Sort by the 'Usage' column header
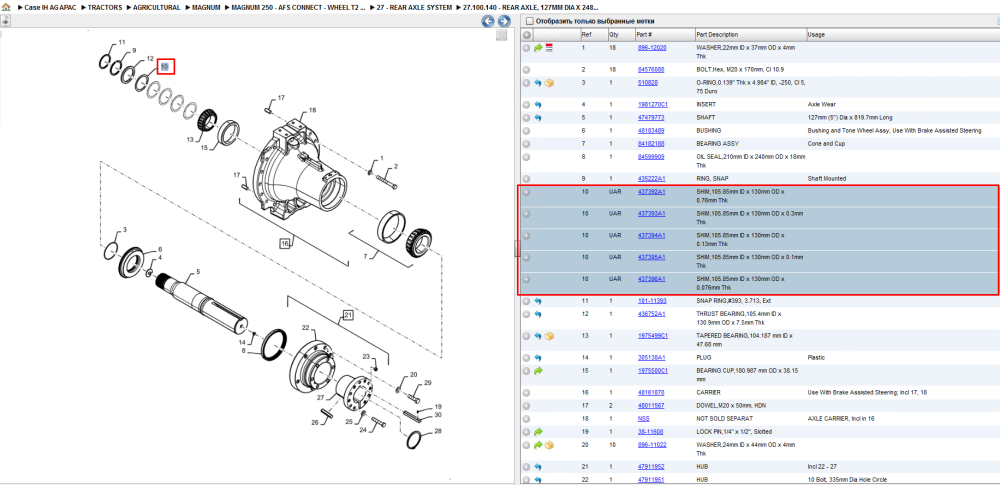The image size is (1000, 485). click(816, 34)
